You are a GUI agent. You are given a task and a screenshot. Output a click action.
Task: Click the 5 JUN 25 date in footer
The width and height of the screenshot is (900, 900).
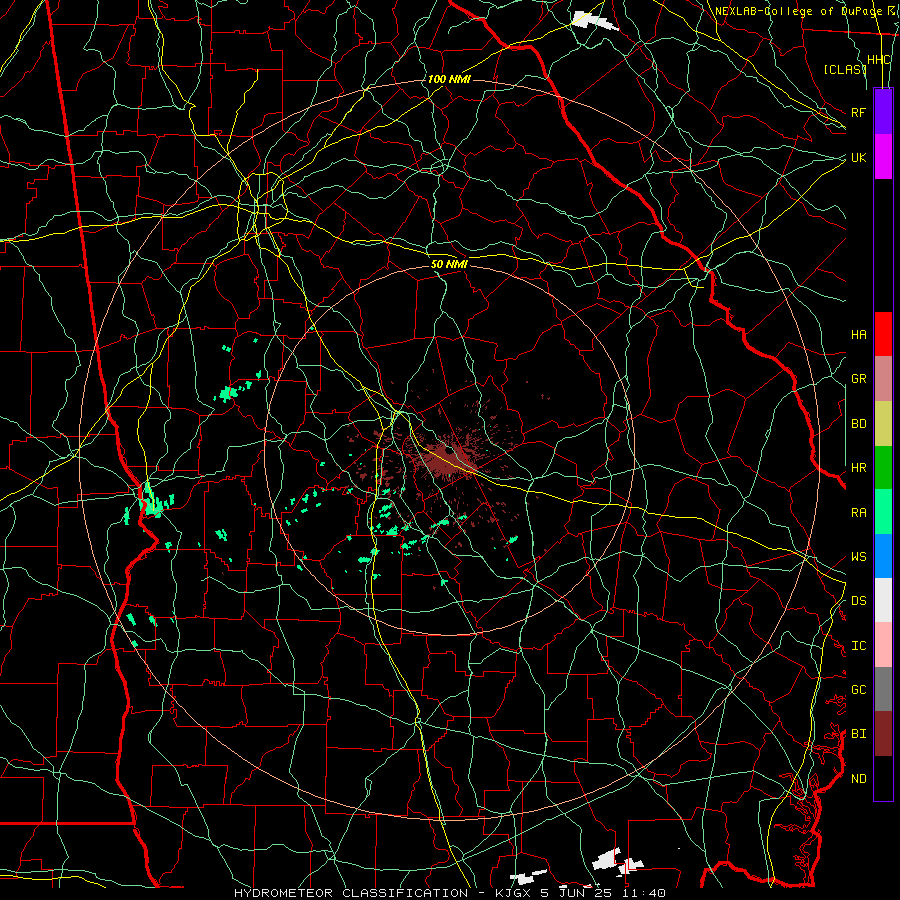pos(576,893)
